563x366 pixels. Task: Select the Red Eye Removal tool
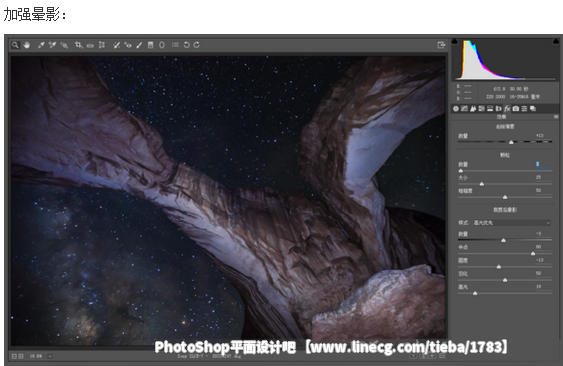128,45
